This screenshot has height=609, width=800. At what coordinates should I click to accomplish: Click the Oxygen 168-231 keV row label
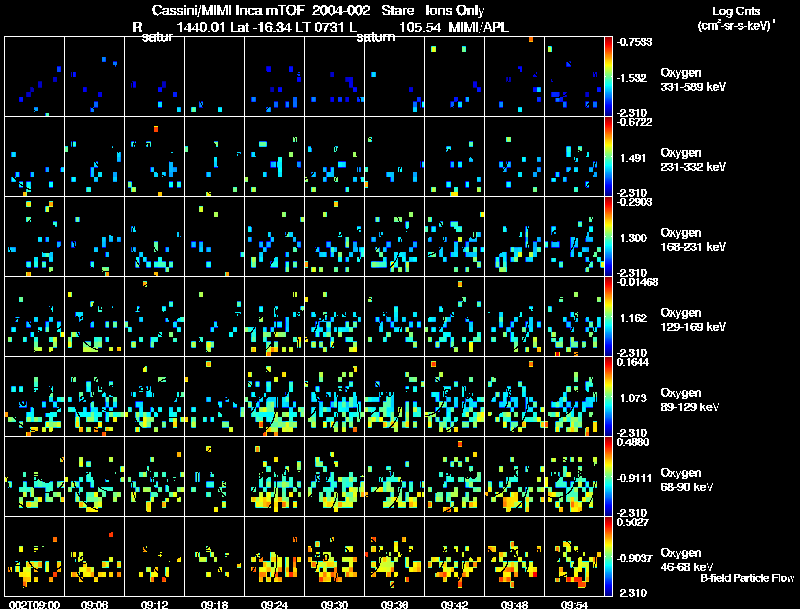click(693, 240)
